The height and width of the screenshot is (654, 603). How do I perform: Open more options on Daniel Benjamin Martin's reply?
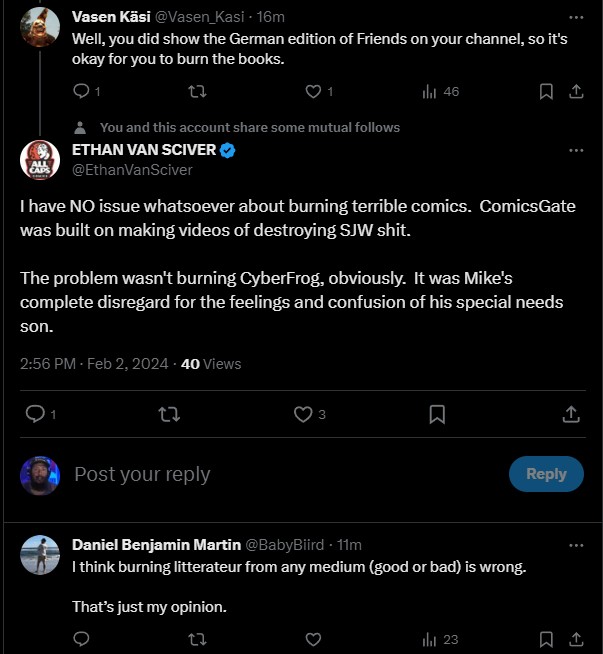tap(576, 545)
